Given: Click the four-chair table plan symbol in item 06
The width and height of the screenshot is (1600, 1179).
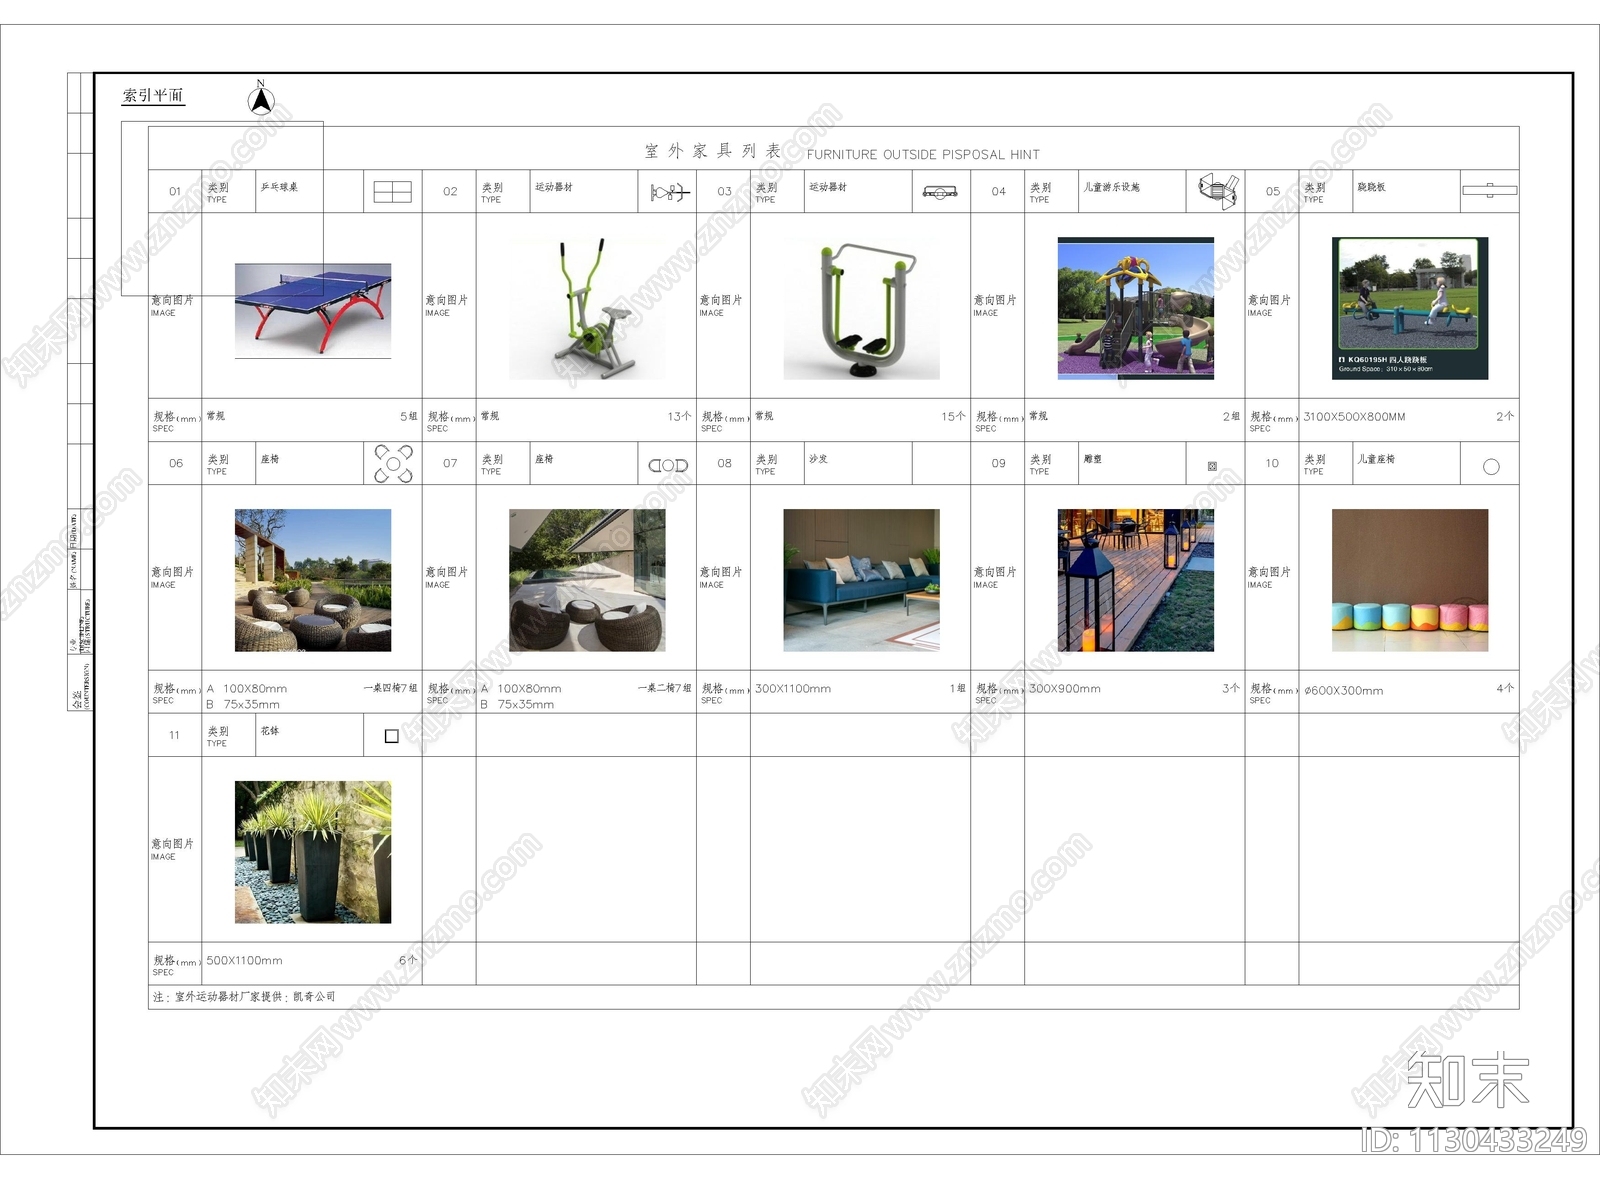Looking at the screenshot, I should point(393,464).
